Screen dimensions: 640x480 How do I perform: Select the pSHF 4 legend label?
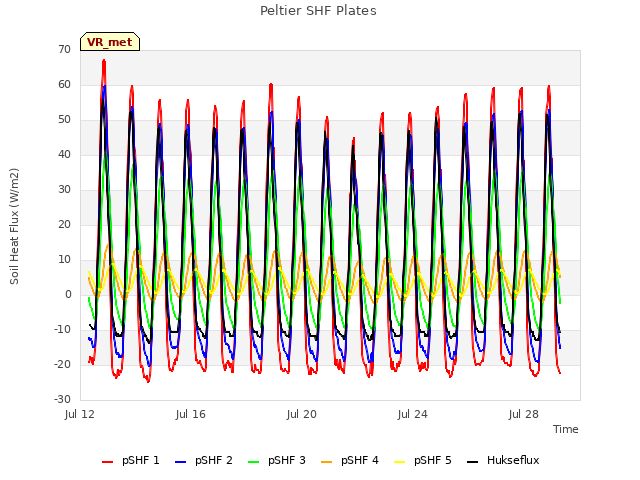360,460
